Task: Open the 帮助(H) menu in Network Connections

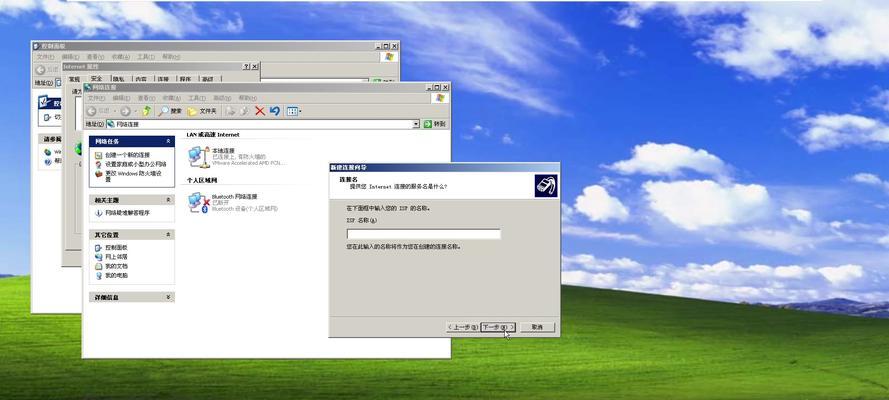Action: click(x=247, y=98)
